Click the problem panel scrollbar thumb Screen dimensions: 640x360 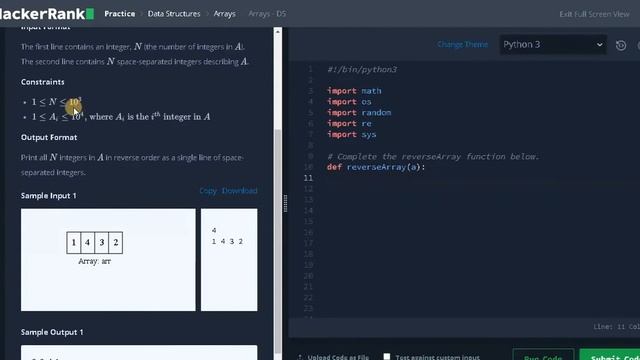click(x=278, y=241)
